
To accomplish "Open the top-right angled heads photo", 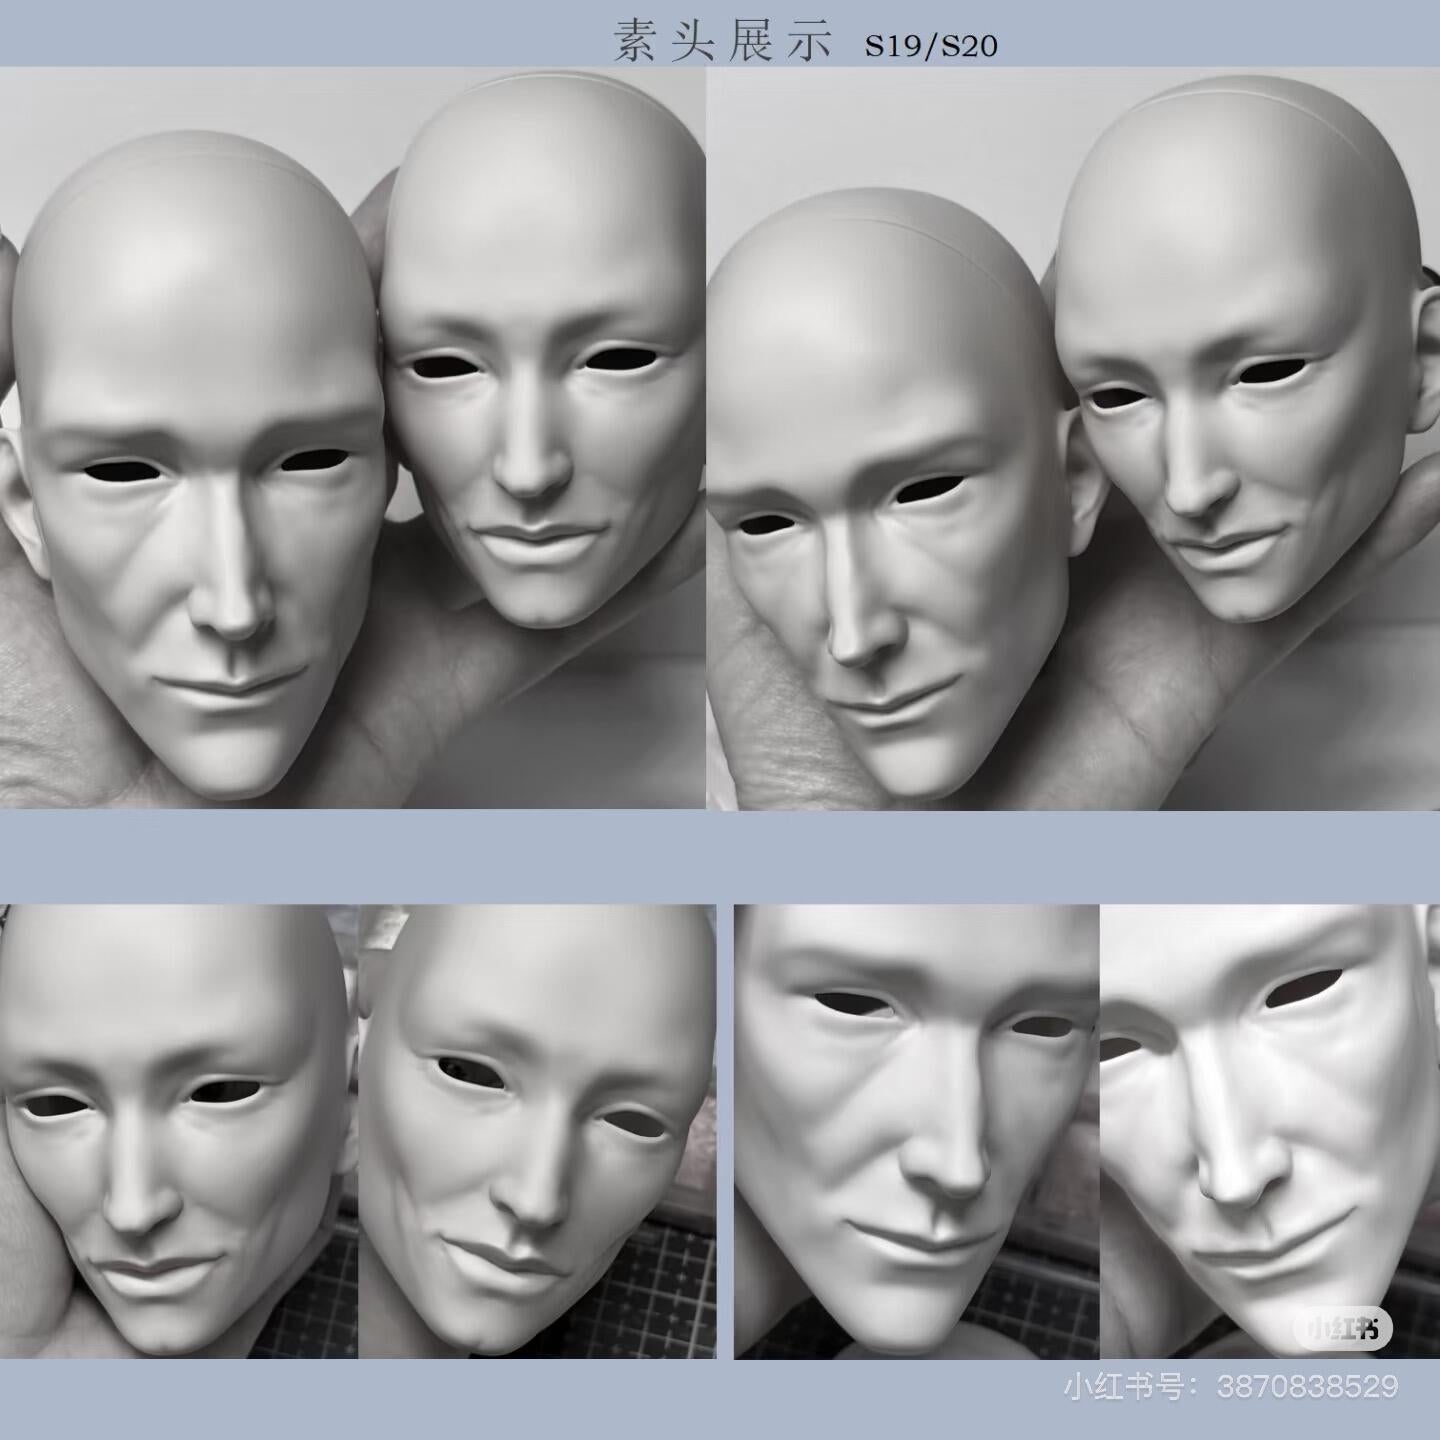I will 1074,438.
